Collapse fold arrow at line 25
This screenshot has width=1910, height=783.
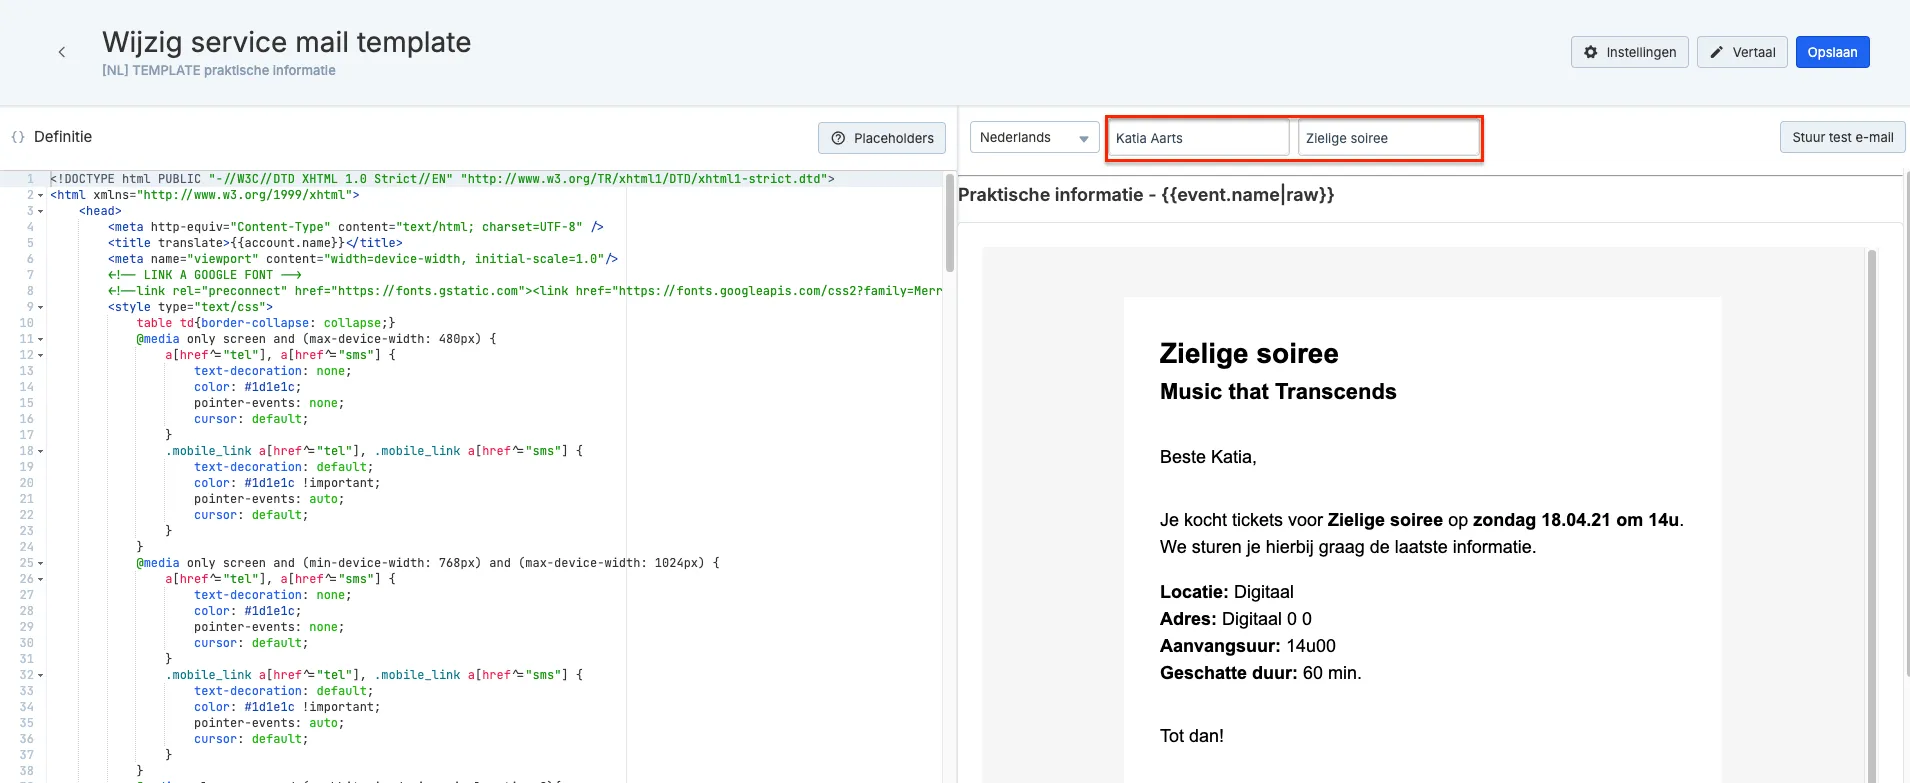40,563
